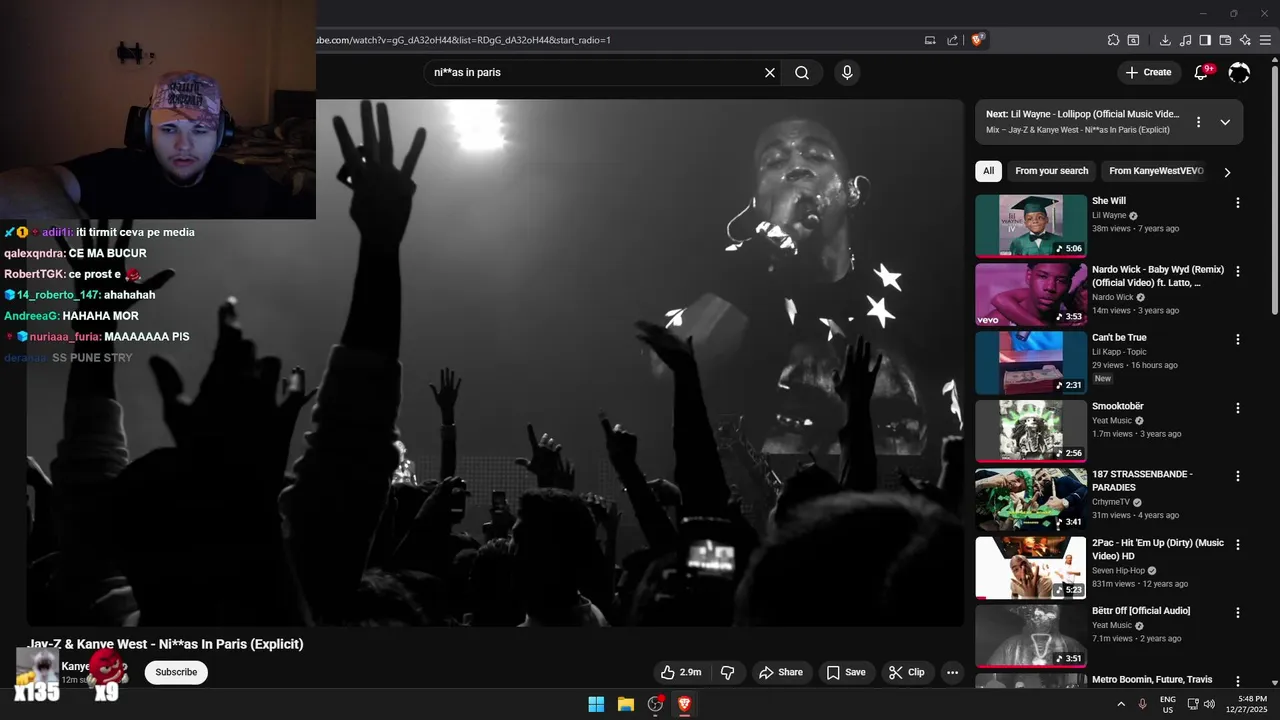Click the install app icon in address bar
This screenshot has height=720, width=1280.
[x=930, y=40]
